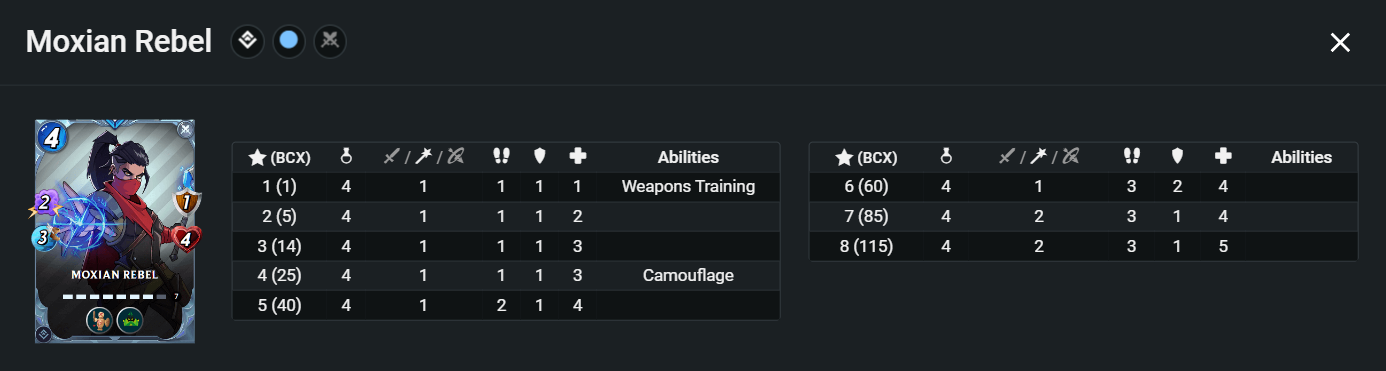1386x371 pixels.
Task: Click the Abilities header in right table
Action: click(x=1301, y=157)
